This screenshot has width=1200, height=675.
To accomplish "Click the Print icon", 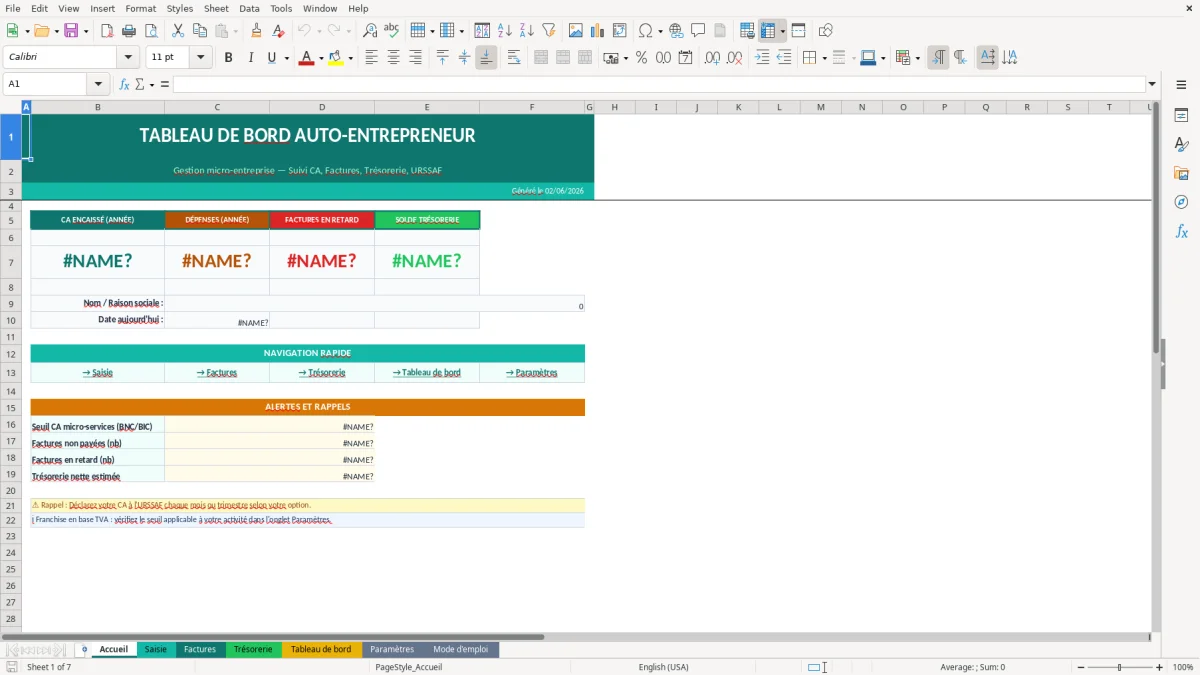I will [x=128, y=31].
